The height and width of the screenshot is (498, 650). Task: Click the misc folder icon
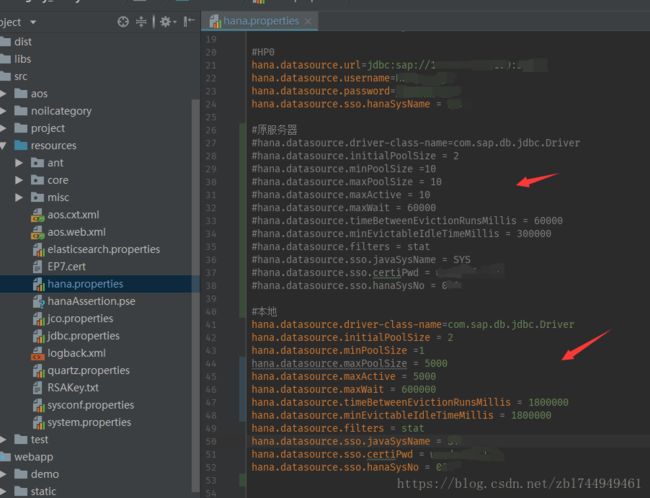point(37,197)
